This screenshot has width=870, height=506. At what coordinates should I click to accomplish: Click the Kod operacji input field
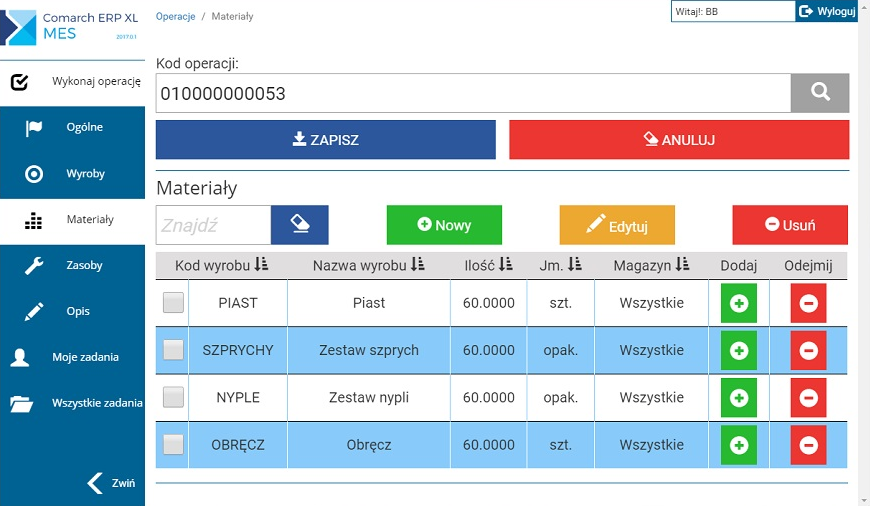pyautogui.click(x=473, y=93)
